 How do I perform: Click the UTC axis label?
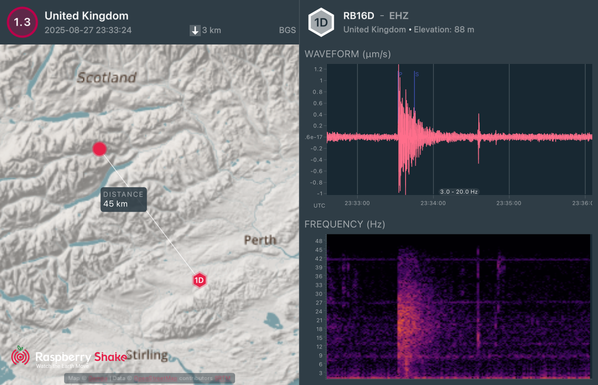[319, 205]
